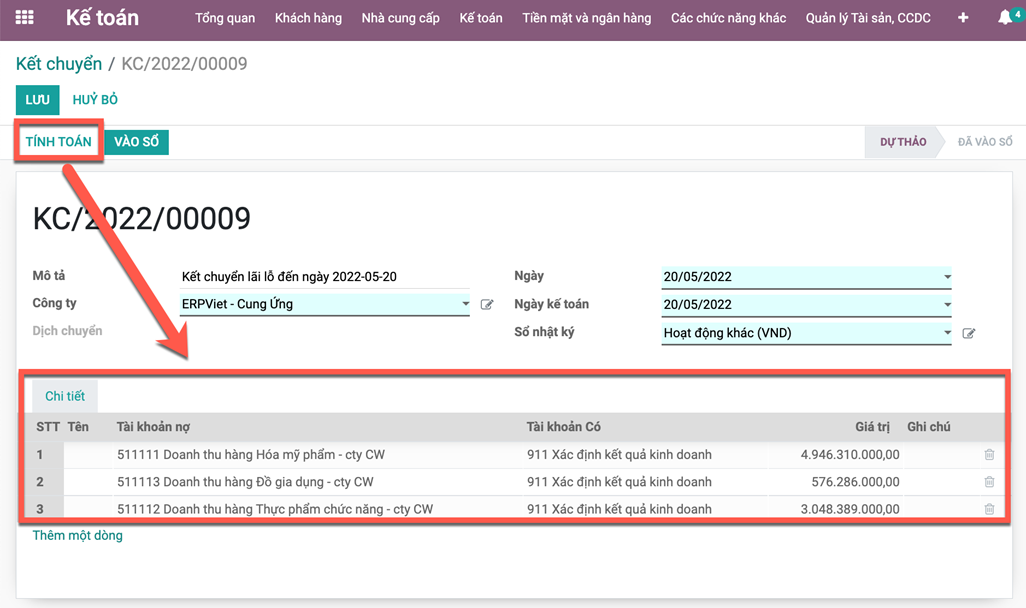
Task: Select the DỰ THẢO status stage
Action: (x=903, y=141)
